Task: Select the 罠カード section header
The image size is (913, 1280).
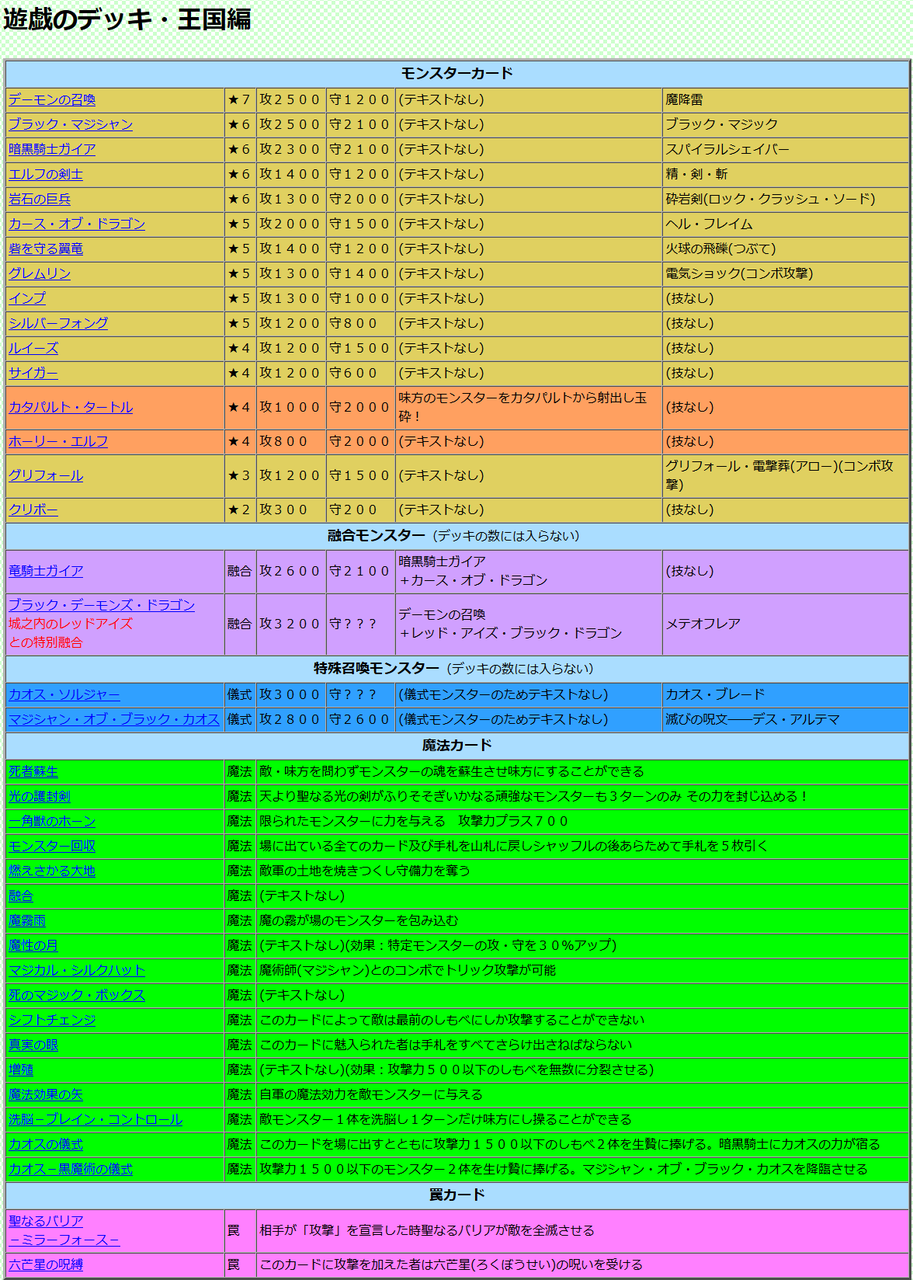Action: click(x=457, y=1196)
